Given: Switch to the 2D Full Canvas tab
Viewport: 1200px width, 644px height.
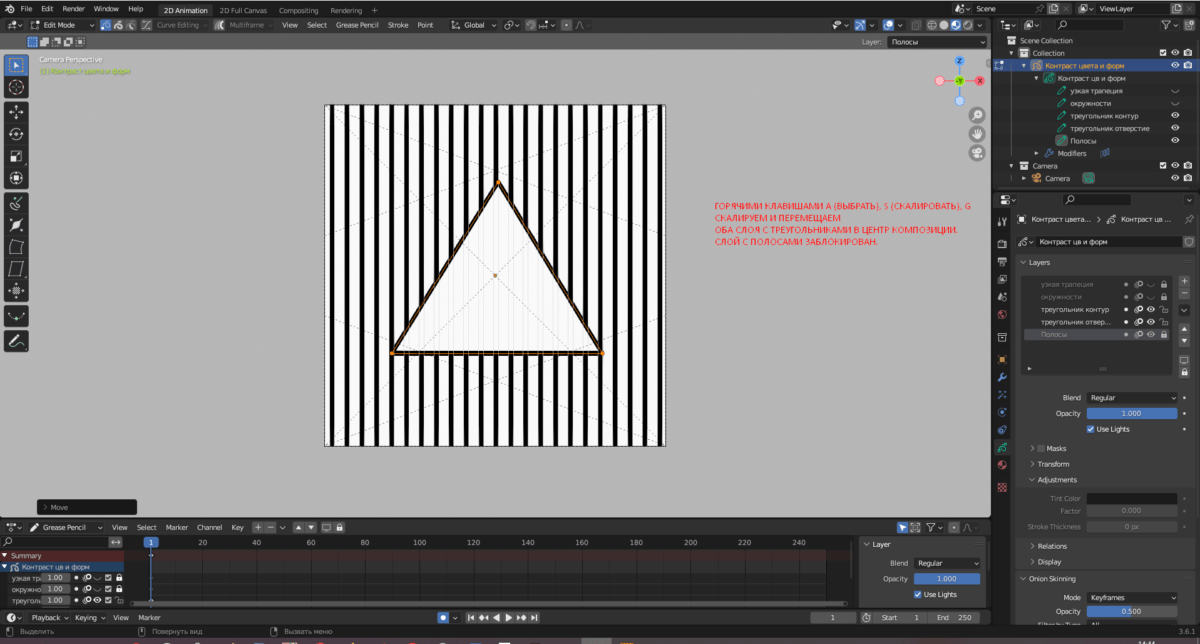Looking at the screenshot, I should click(x=244, y=9).
